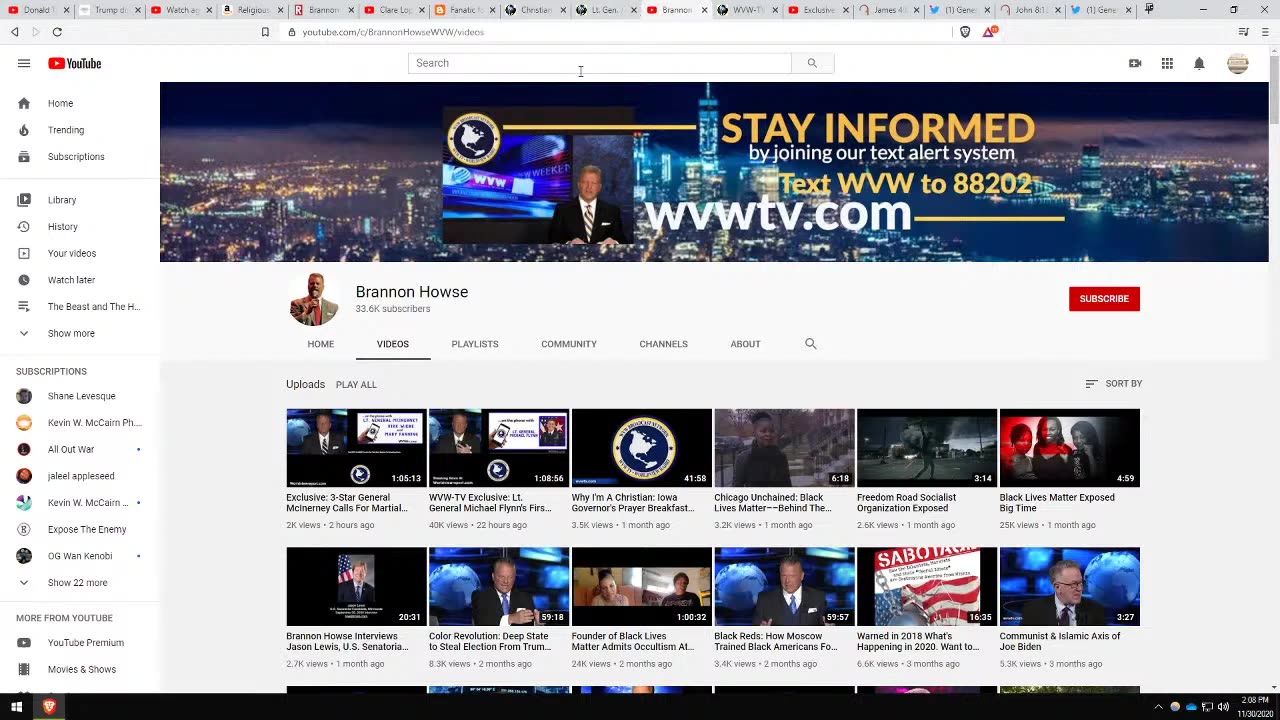Open the create video camera icon

point(1135,63)
